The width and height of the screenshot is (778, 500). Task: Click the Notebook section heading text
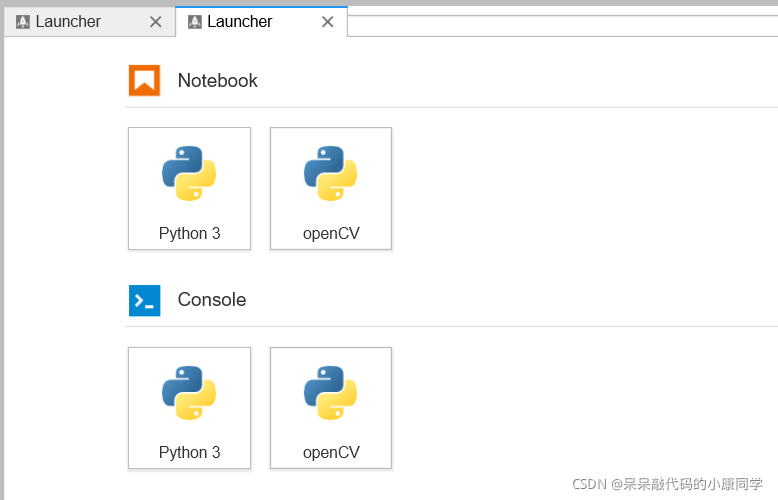coord(218,80)
